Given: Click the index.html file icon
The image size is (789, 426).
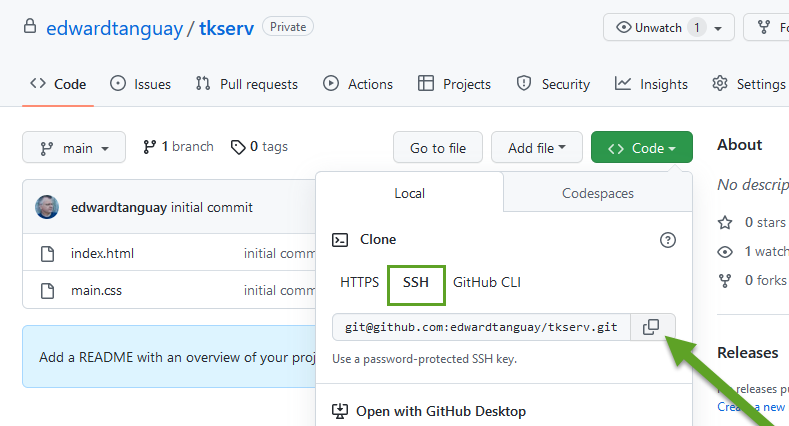Looking at the screenshot, I should 46,253.
